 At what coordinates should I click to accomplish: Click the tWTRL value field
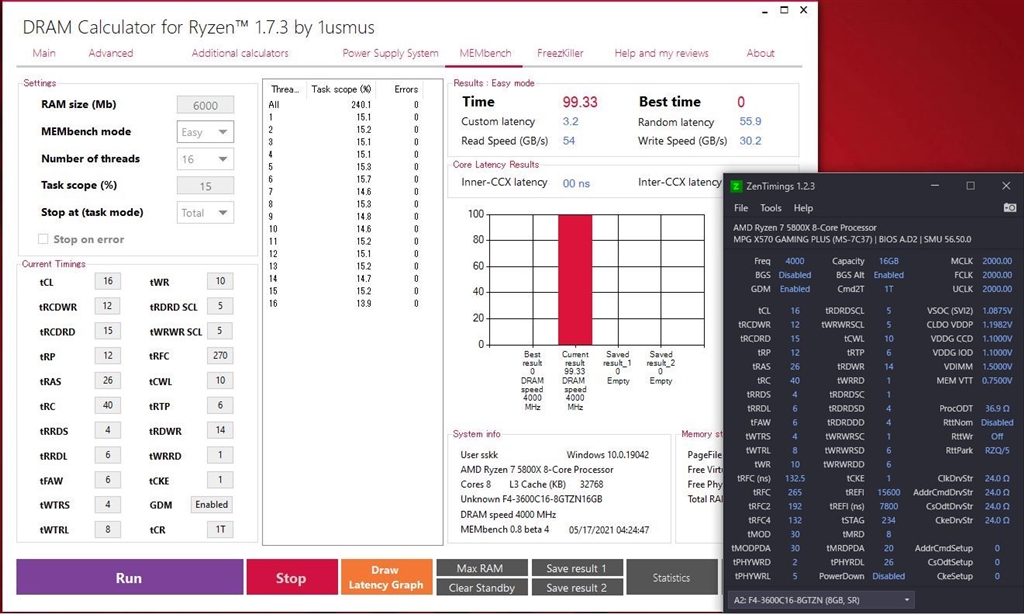tap(108, 530)
